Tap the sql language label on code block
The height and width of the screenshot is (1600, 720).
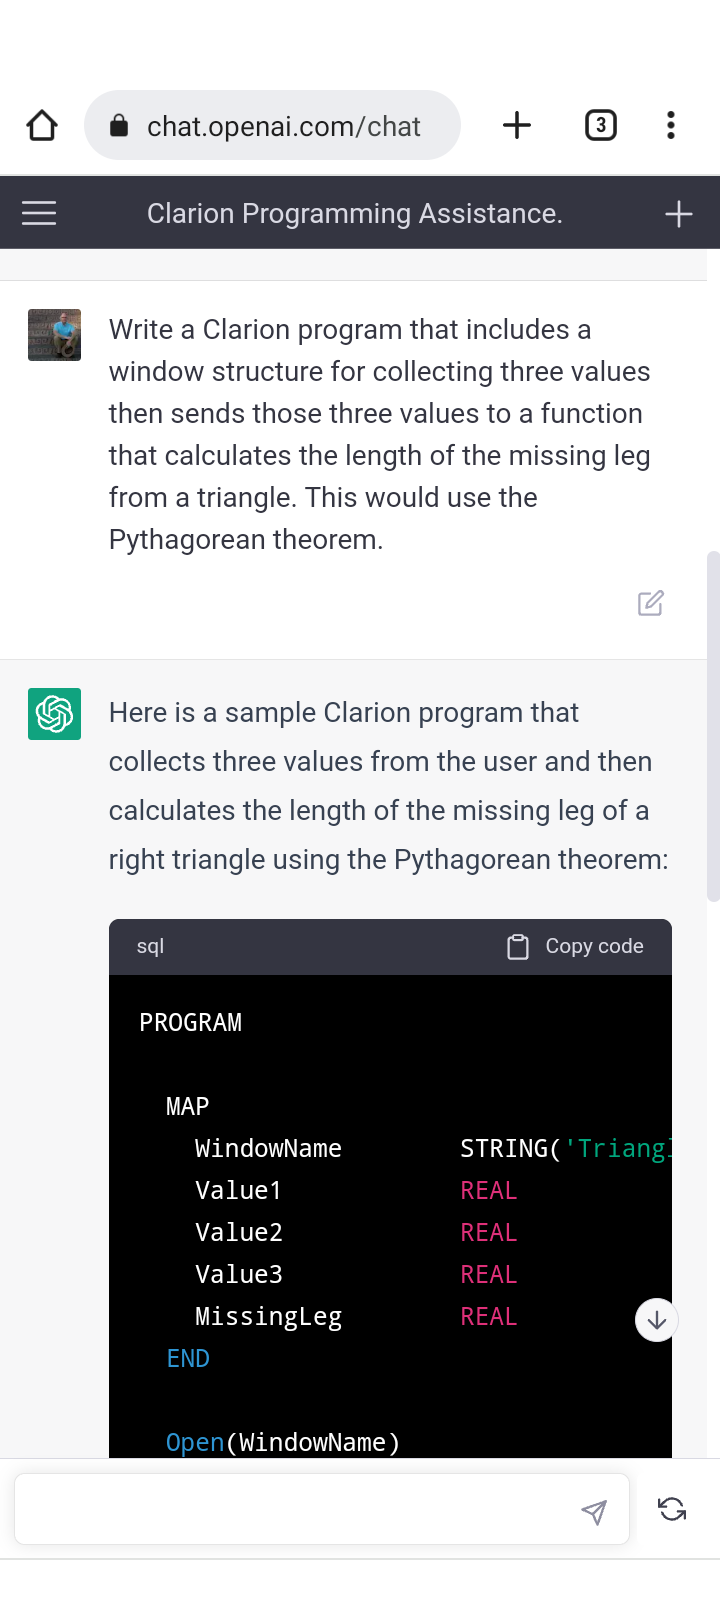tap(150, 946)
